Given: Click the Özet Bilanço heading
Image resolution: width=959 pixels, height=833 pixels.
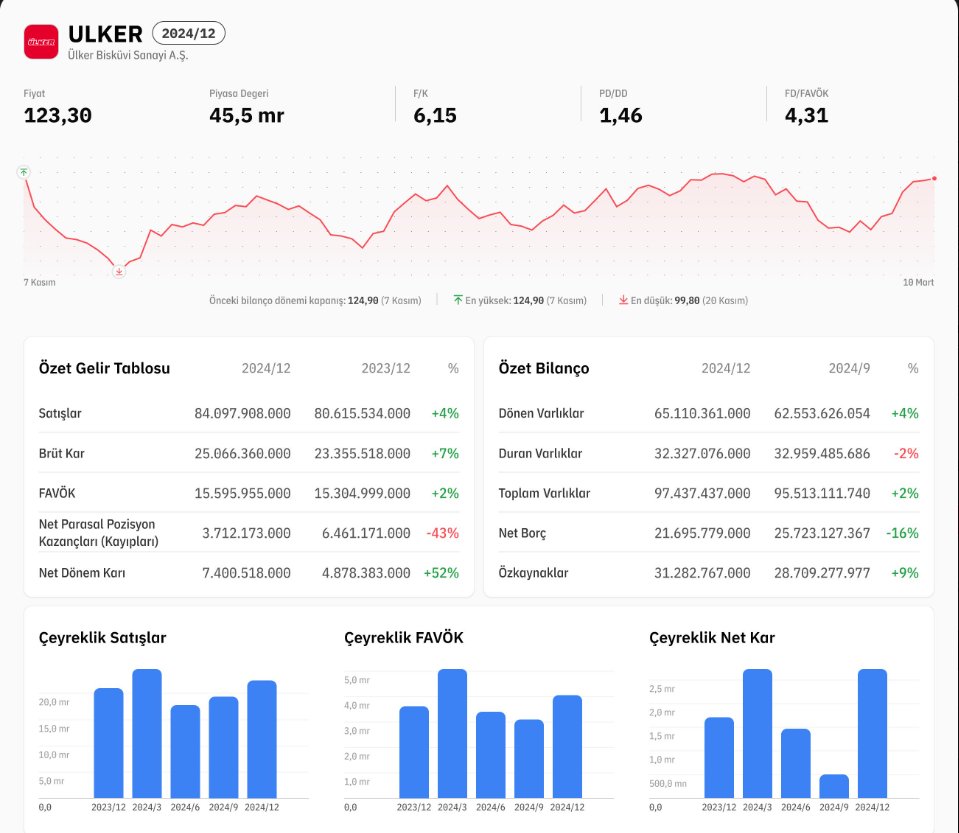Looking at the screenshot, I should click(x=544, y=368).
